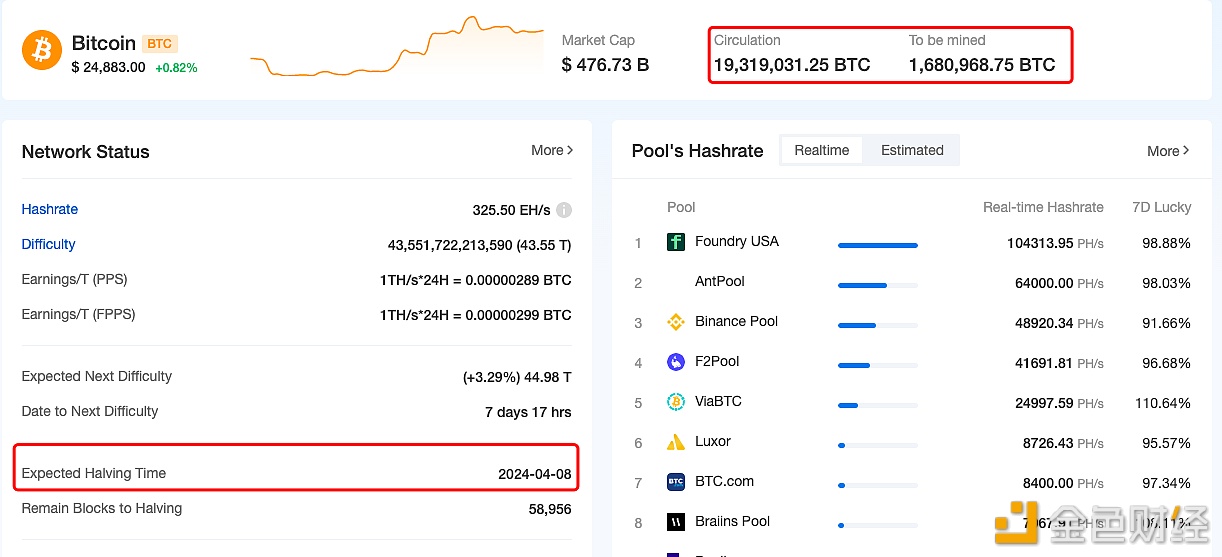Click the 64000.00 PH/s hashrate value
Screen dimensions: 1222x557
[1059, 283]
